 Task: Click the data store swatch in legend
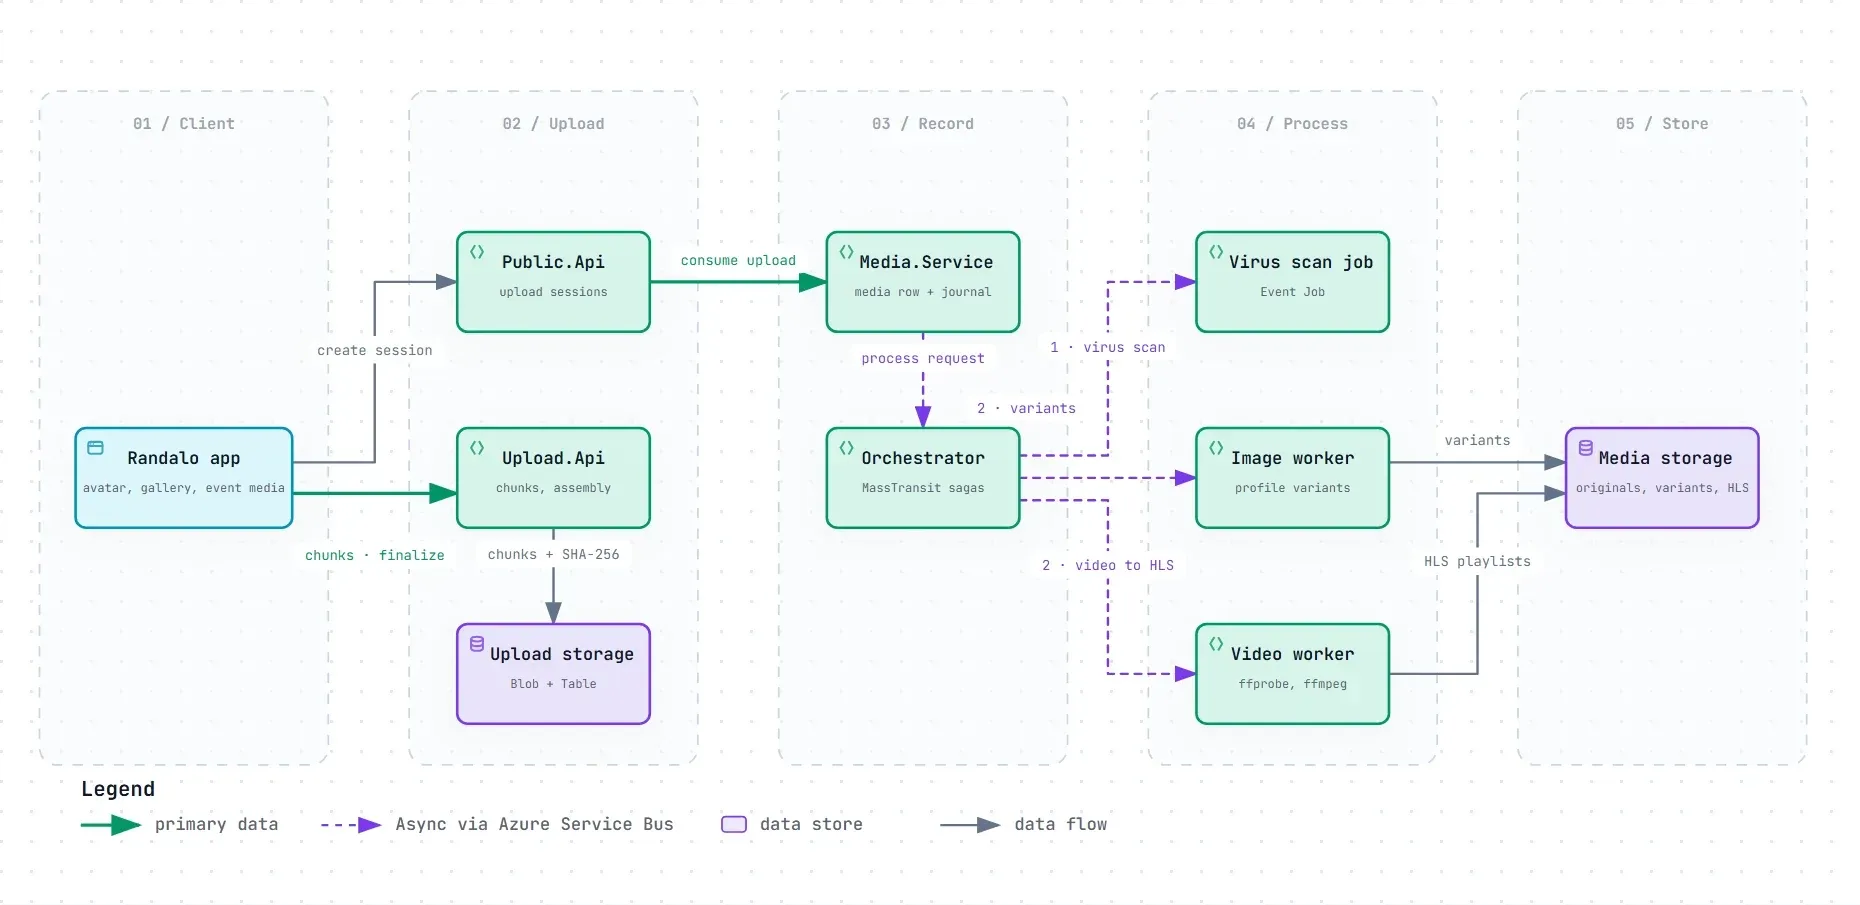pos(734,825)
